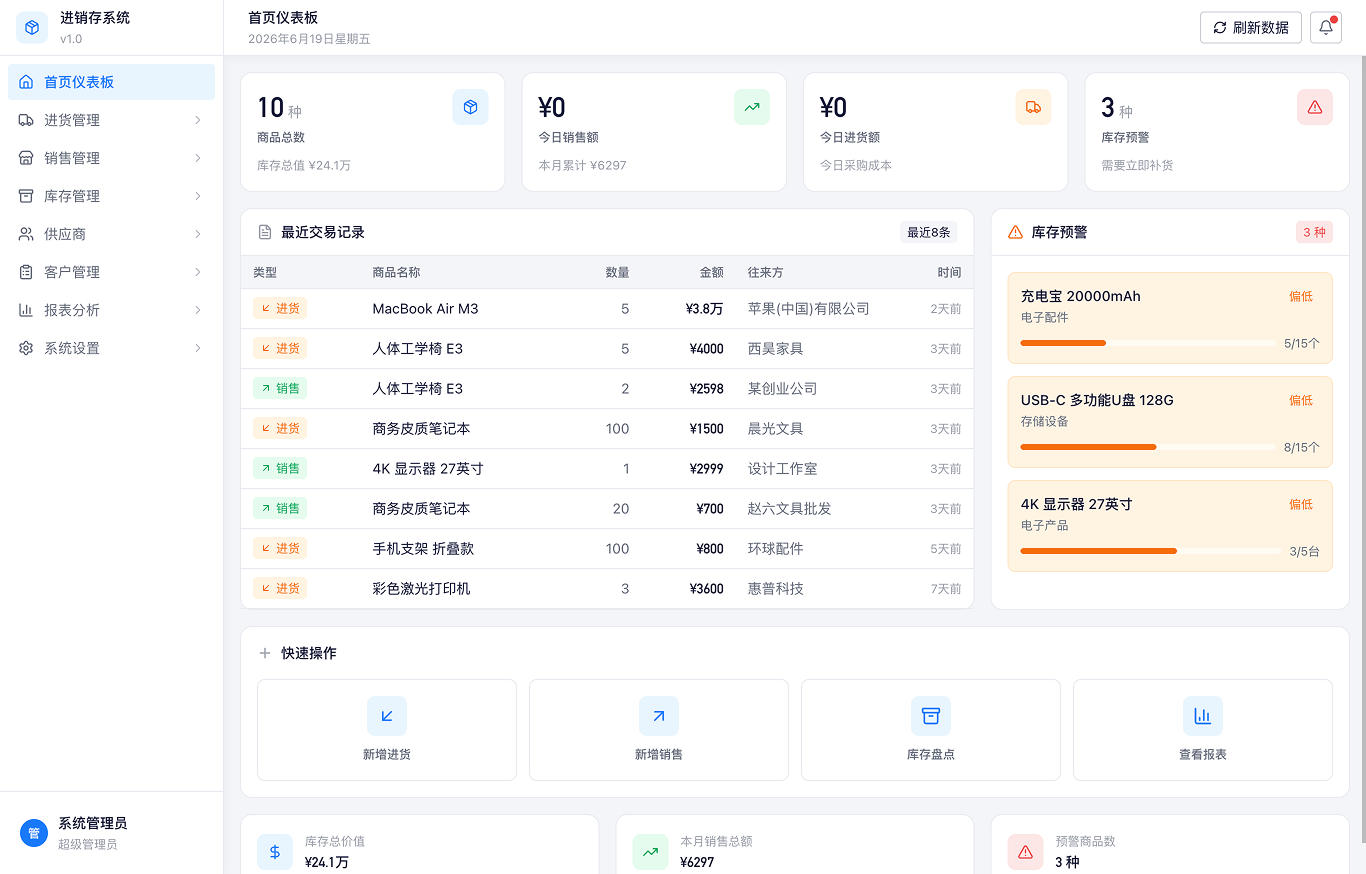Expand the 供应商 submenu chevron
This screenshot has width=1366, height=874.
(x=198, y=234)
